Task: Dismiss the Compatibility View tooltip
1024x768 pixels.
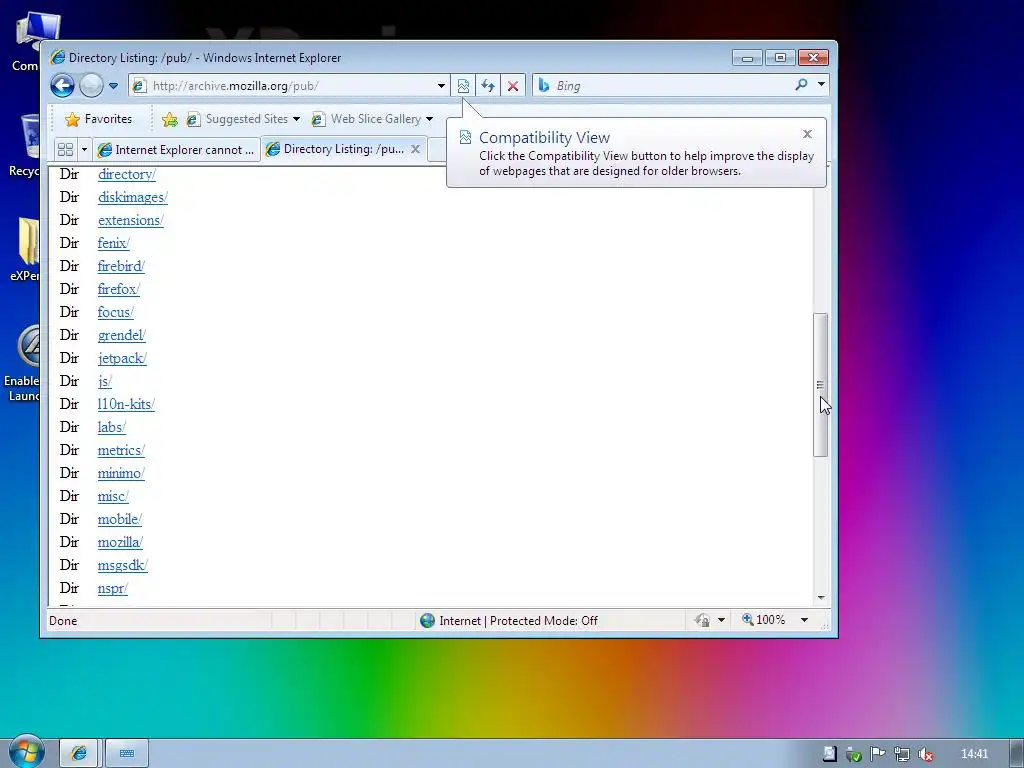Action: (x=807, y=134)
